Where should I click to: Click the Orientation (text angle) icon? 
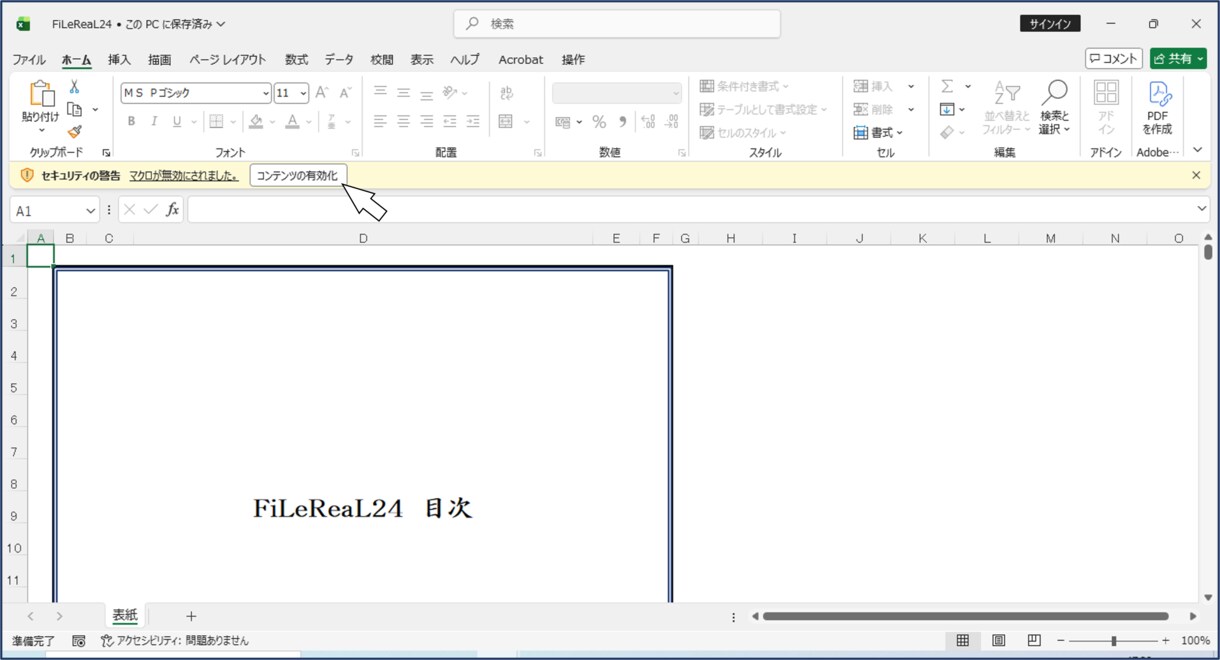[451, 93]
